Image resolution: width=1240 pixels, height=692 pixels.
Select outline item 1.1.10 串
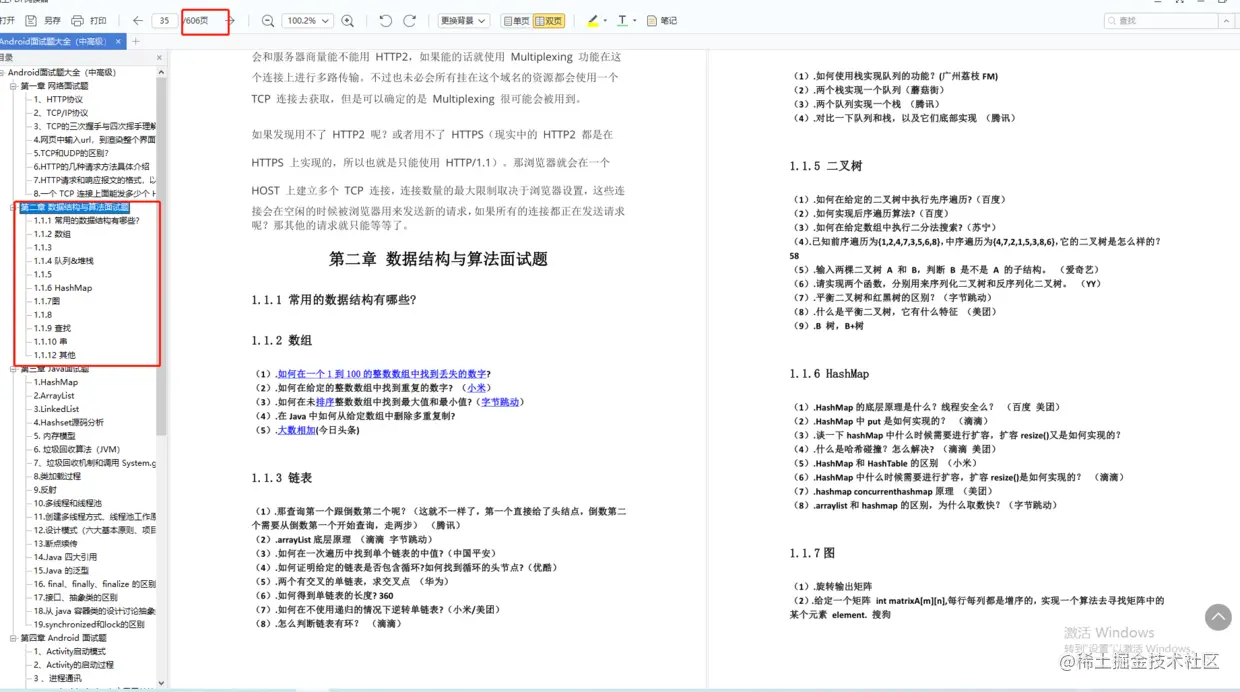50,342
